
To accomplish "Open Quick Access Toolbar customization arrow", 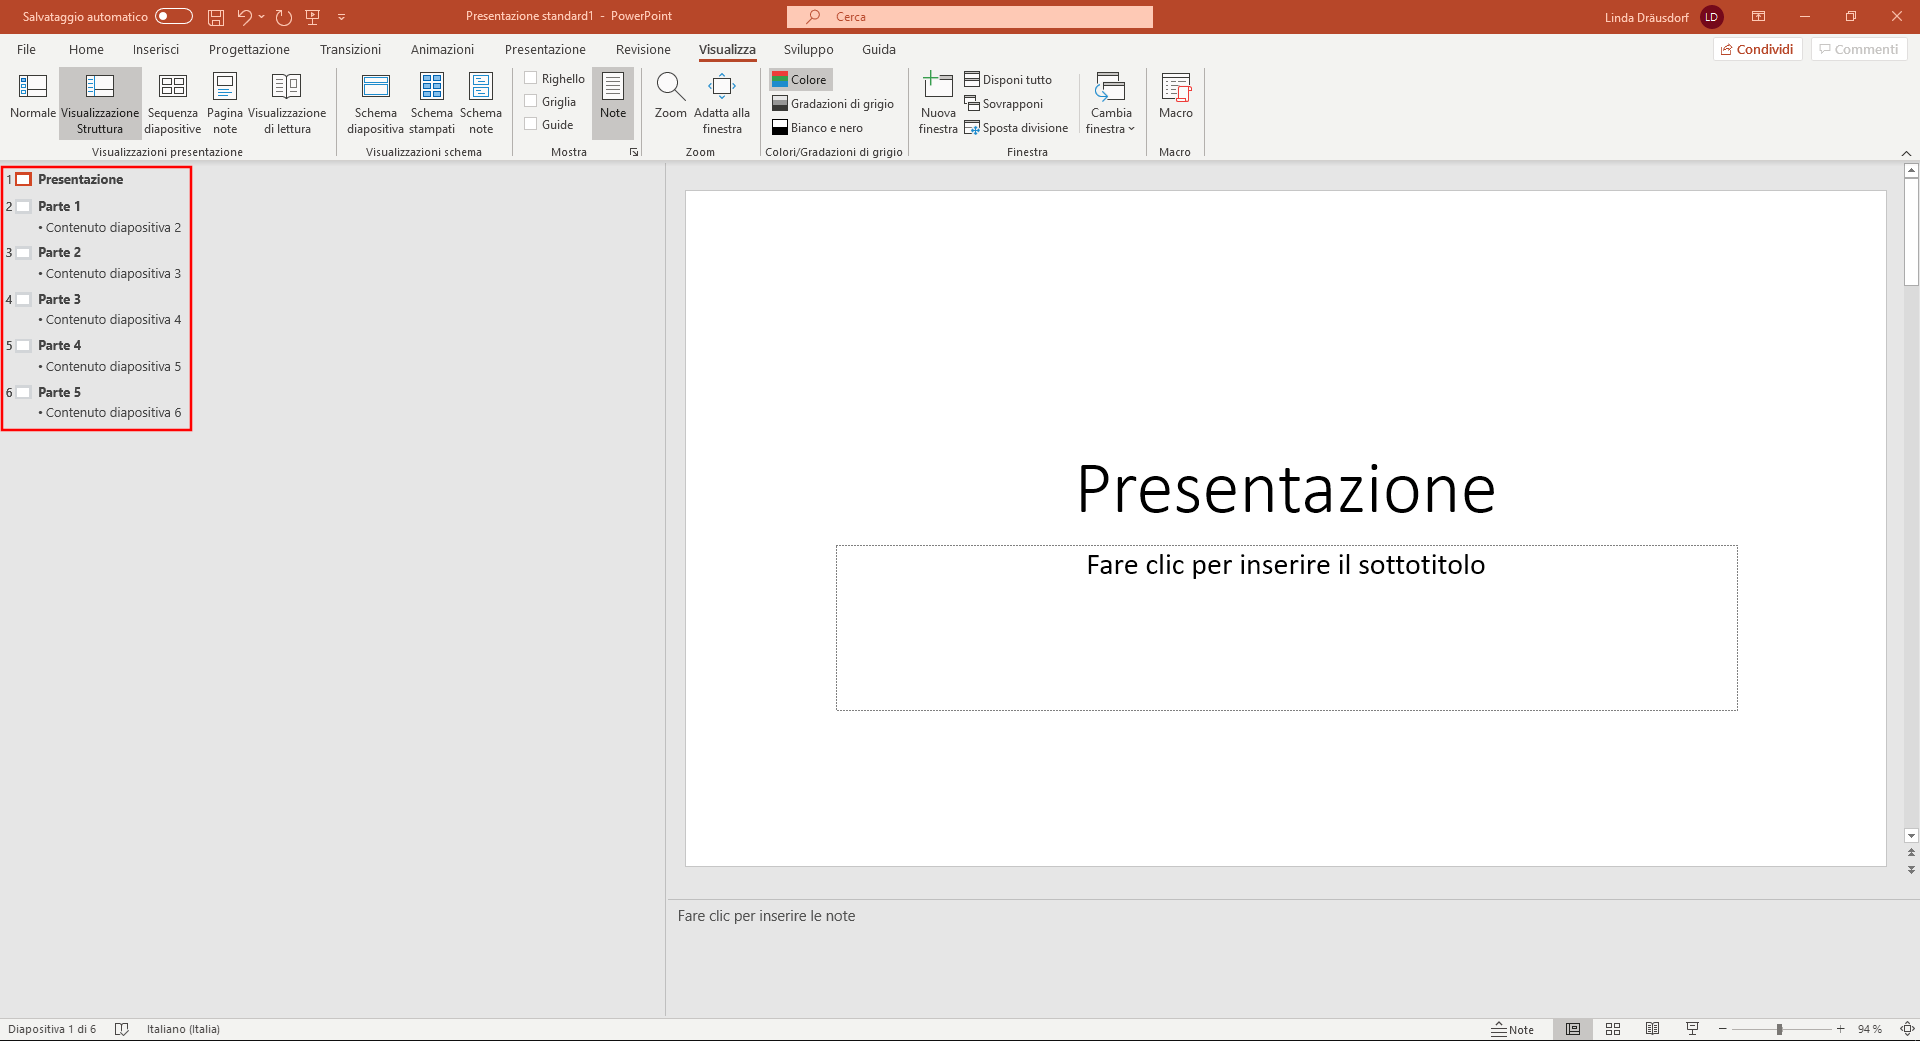I will coord(342,17).
